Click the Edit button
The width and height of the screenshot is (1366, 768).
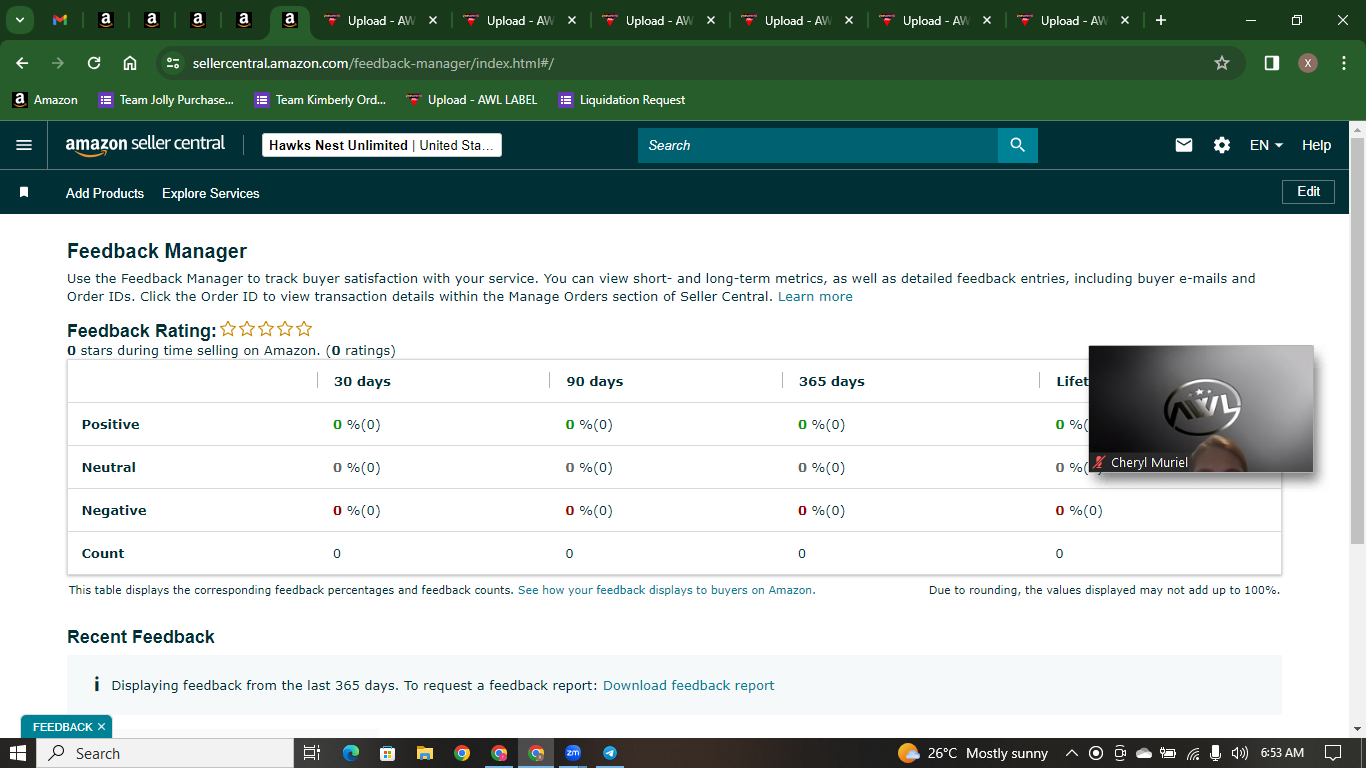1308,191
